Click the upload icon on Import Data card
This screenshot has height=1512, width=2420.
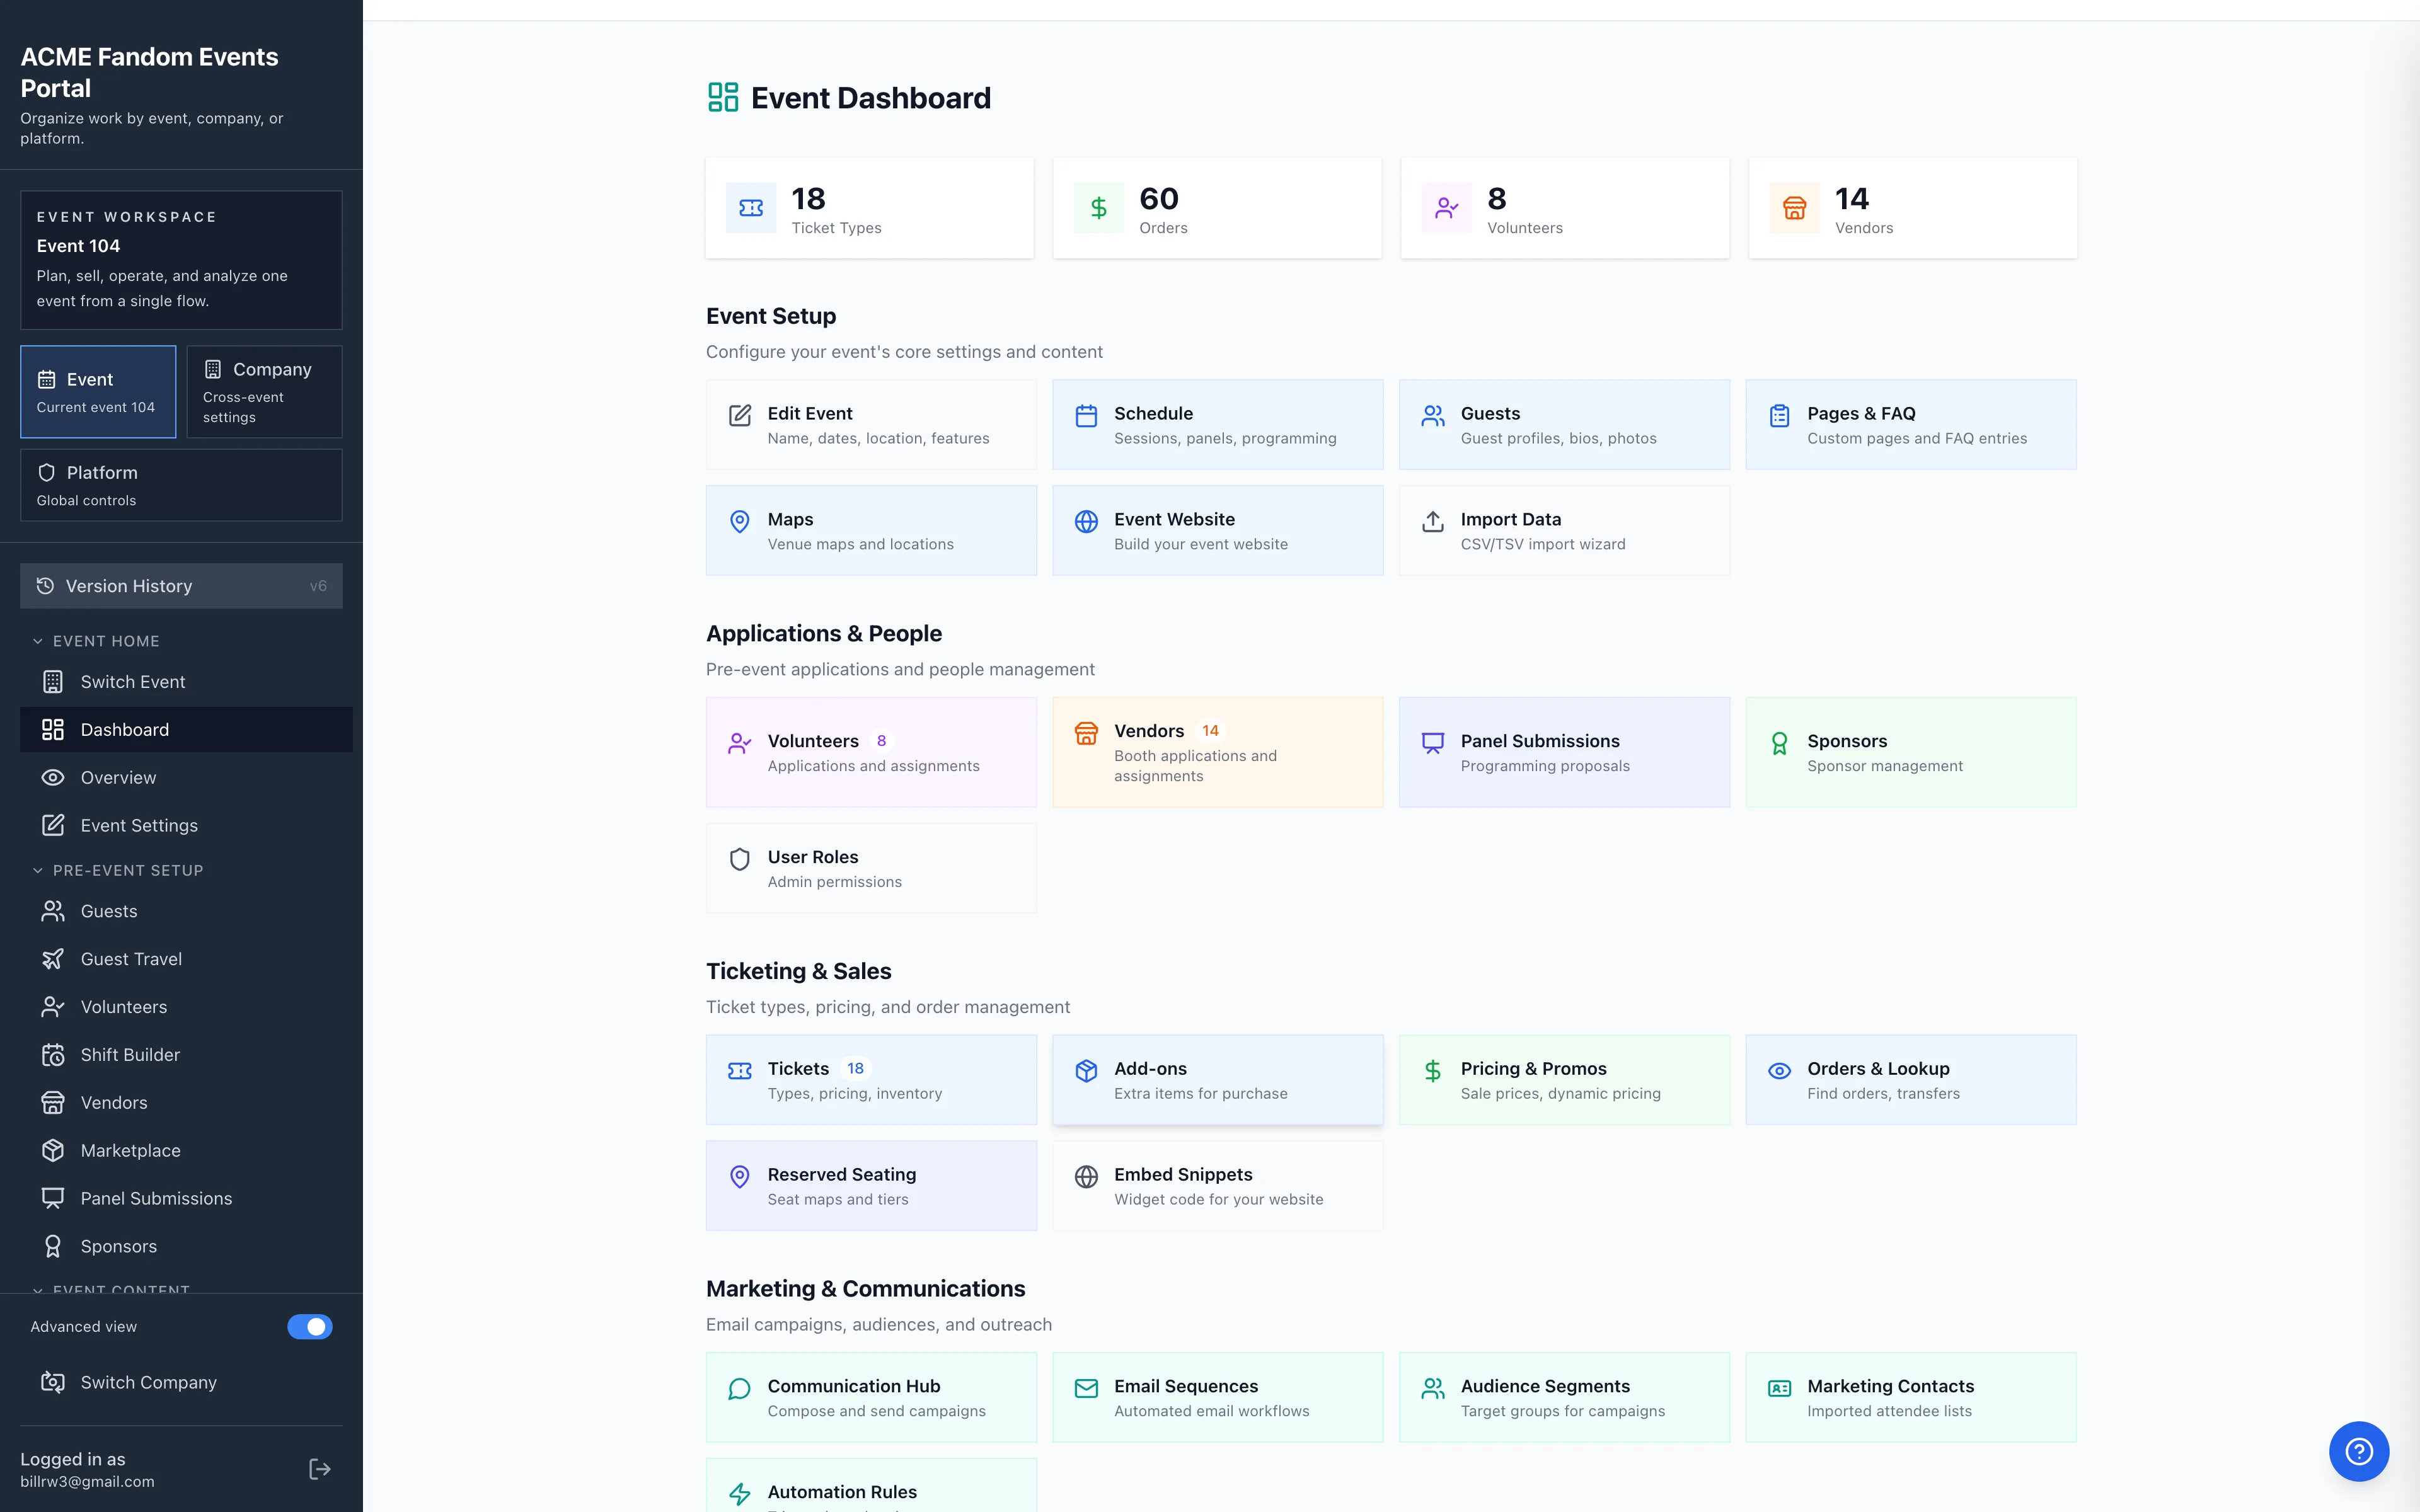[x=1433, y=522]
